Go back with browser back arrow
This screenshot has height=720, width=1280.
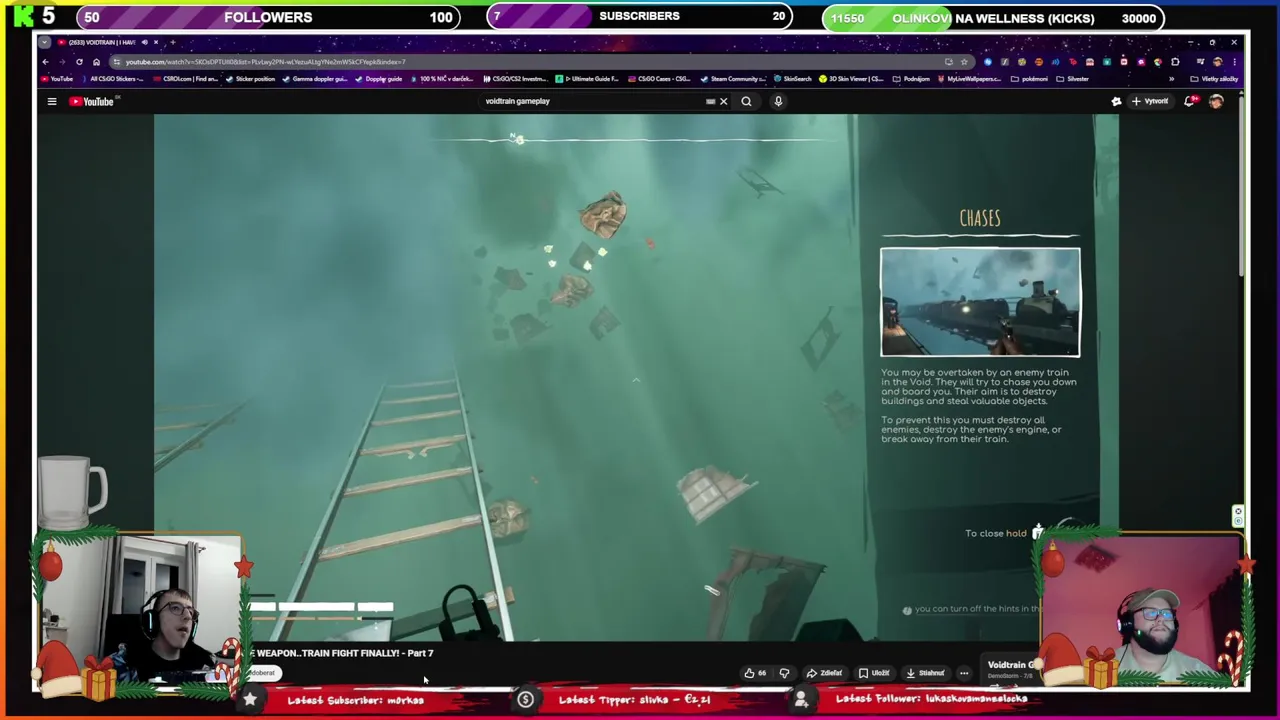[x=45, y=62]
